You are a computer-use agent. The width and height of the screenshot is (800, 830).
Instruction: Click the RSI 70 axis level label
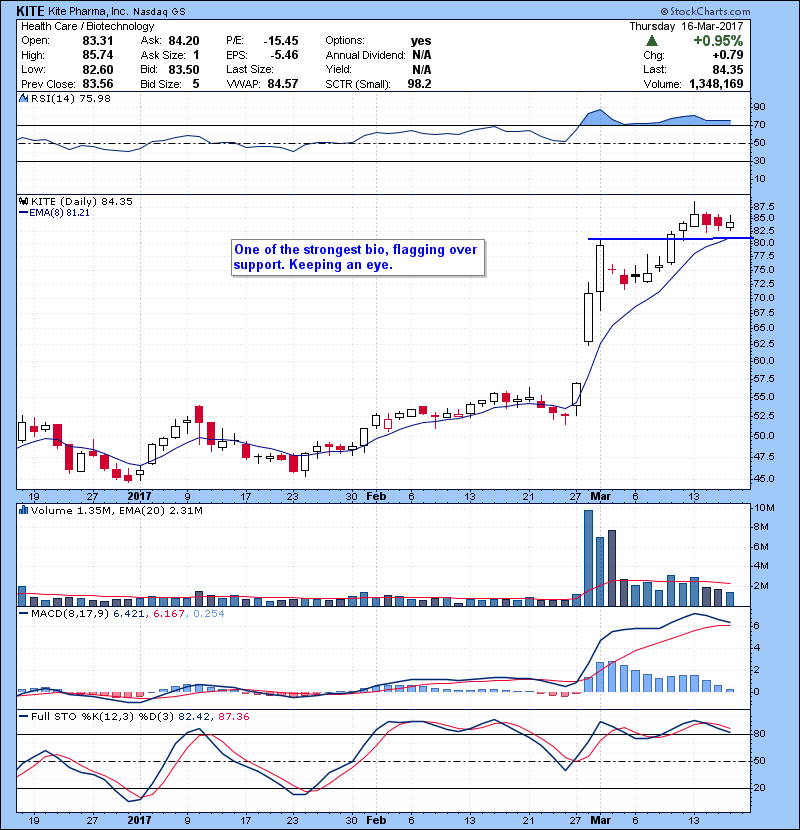pos(759,125)
